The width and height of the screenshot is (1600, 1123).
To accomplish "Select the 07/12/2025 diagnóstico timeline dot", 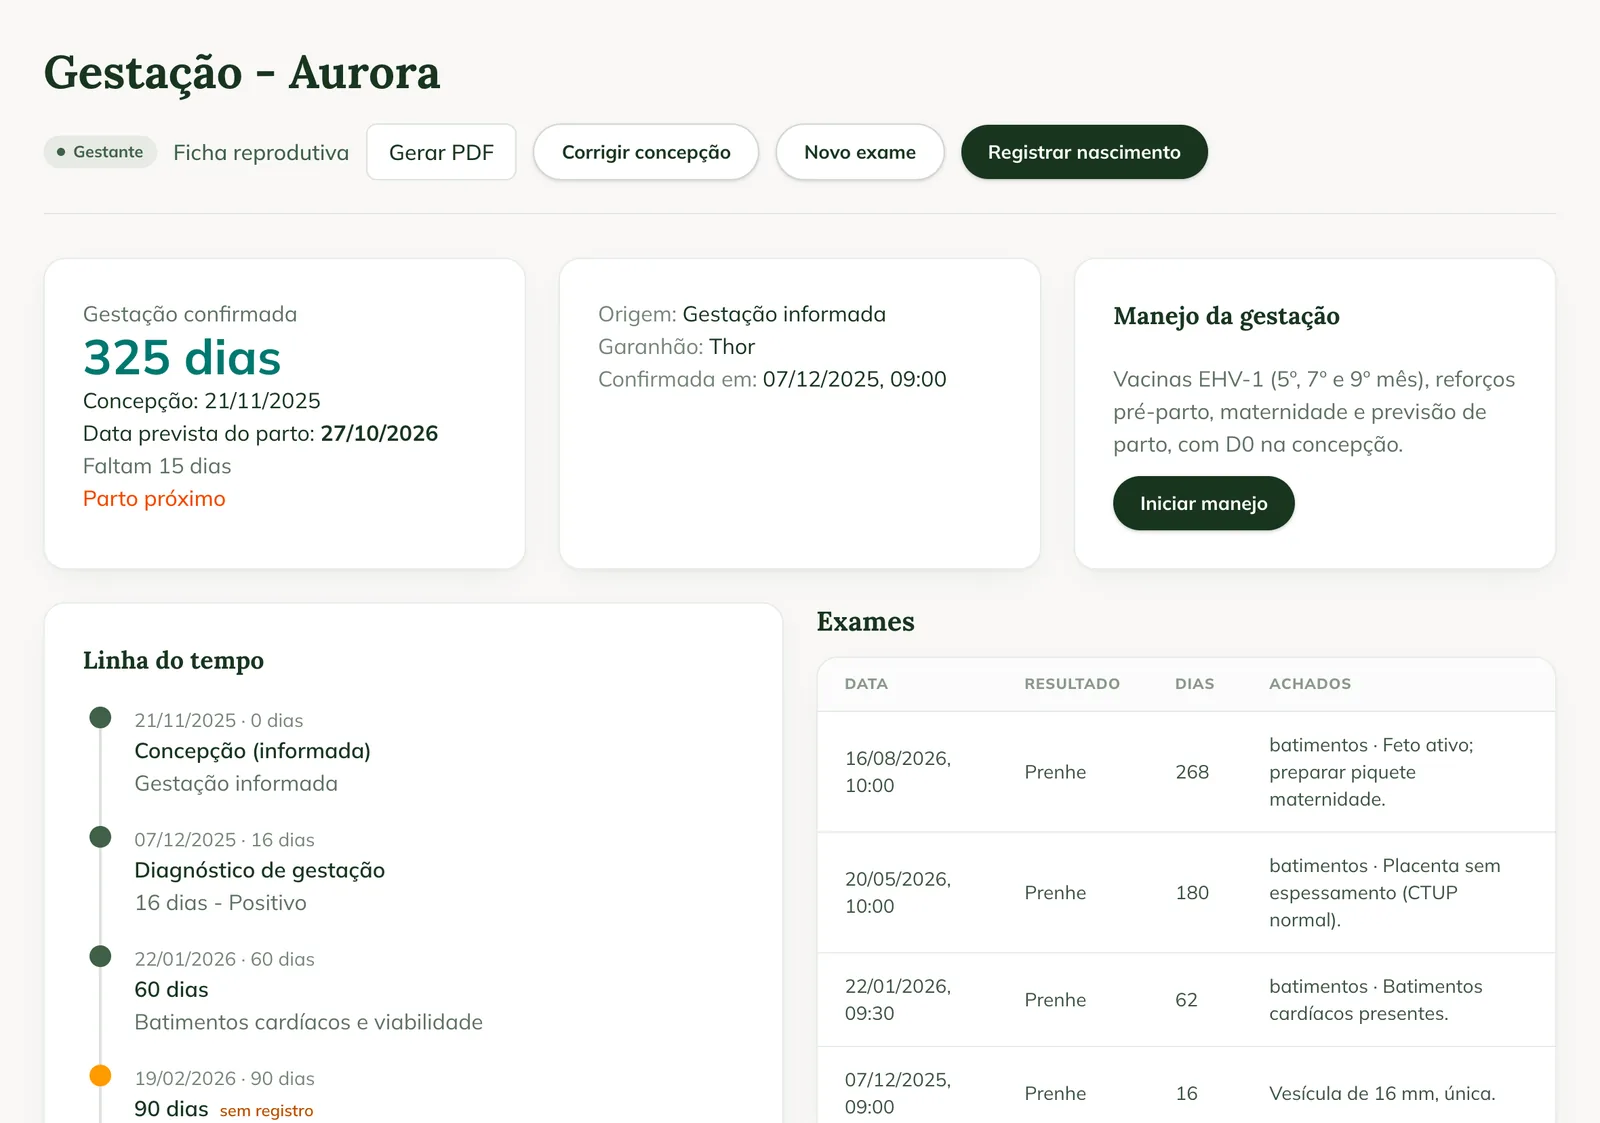I will (x=100, y=837).
